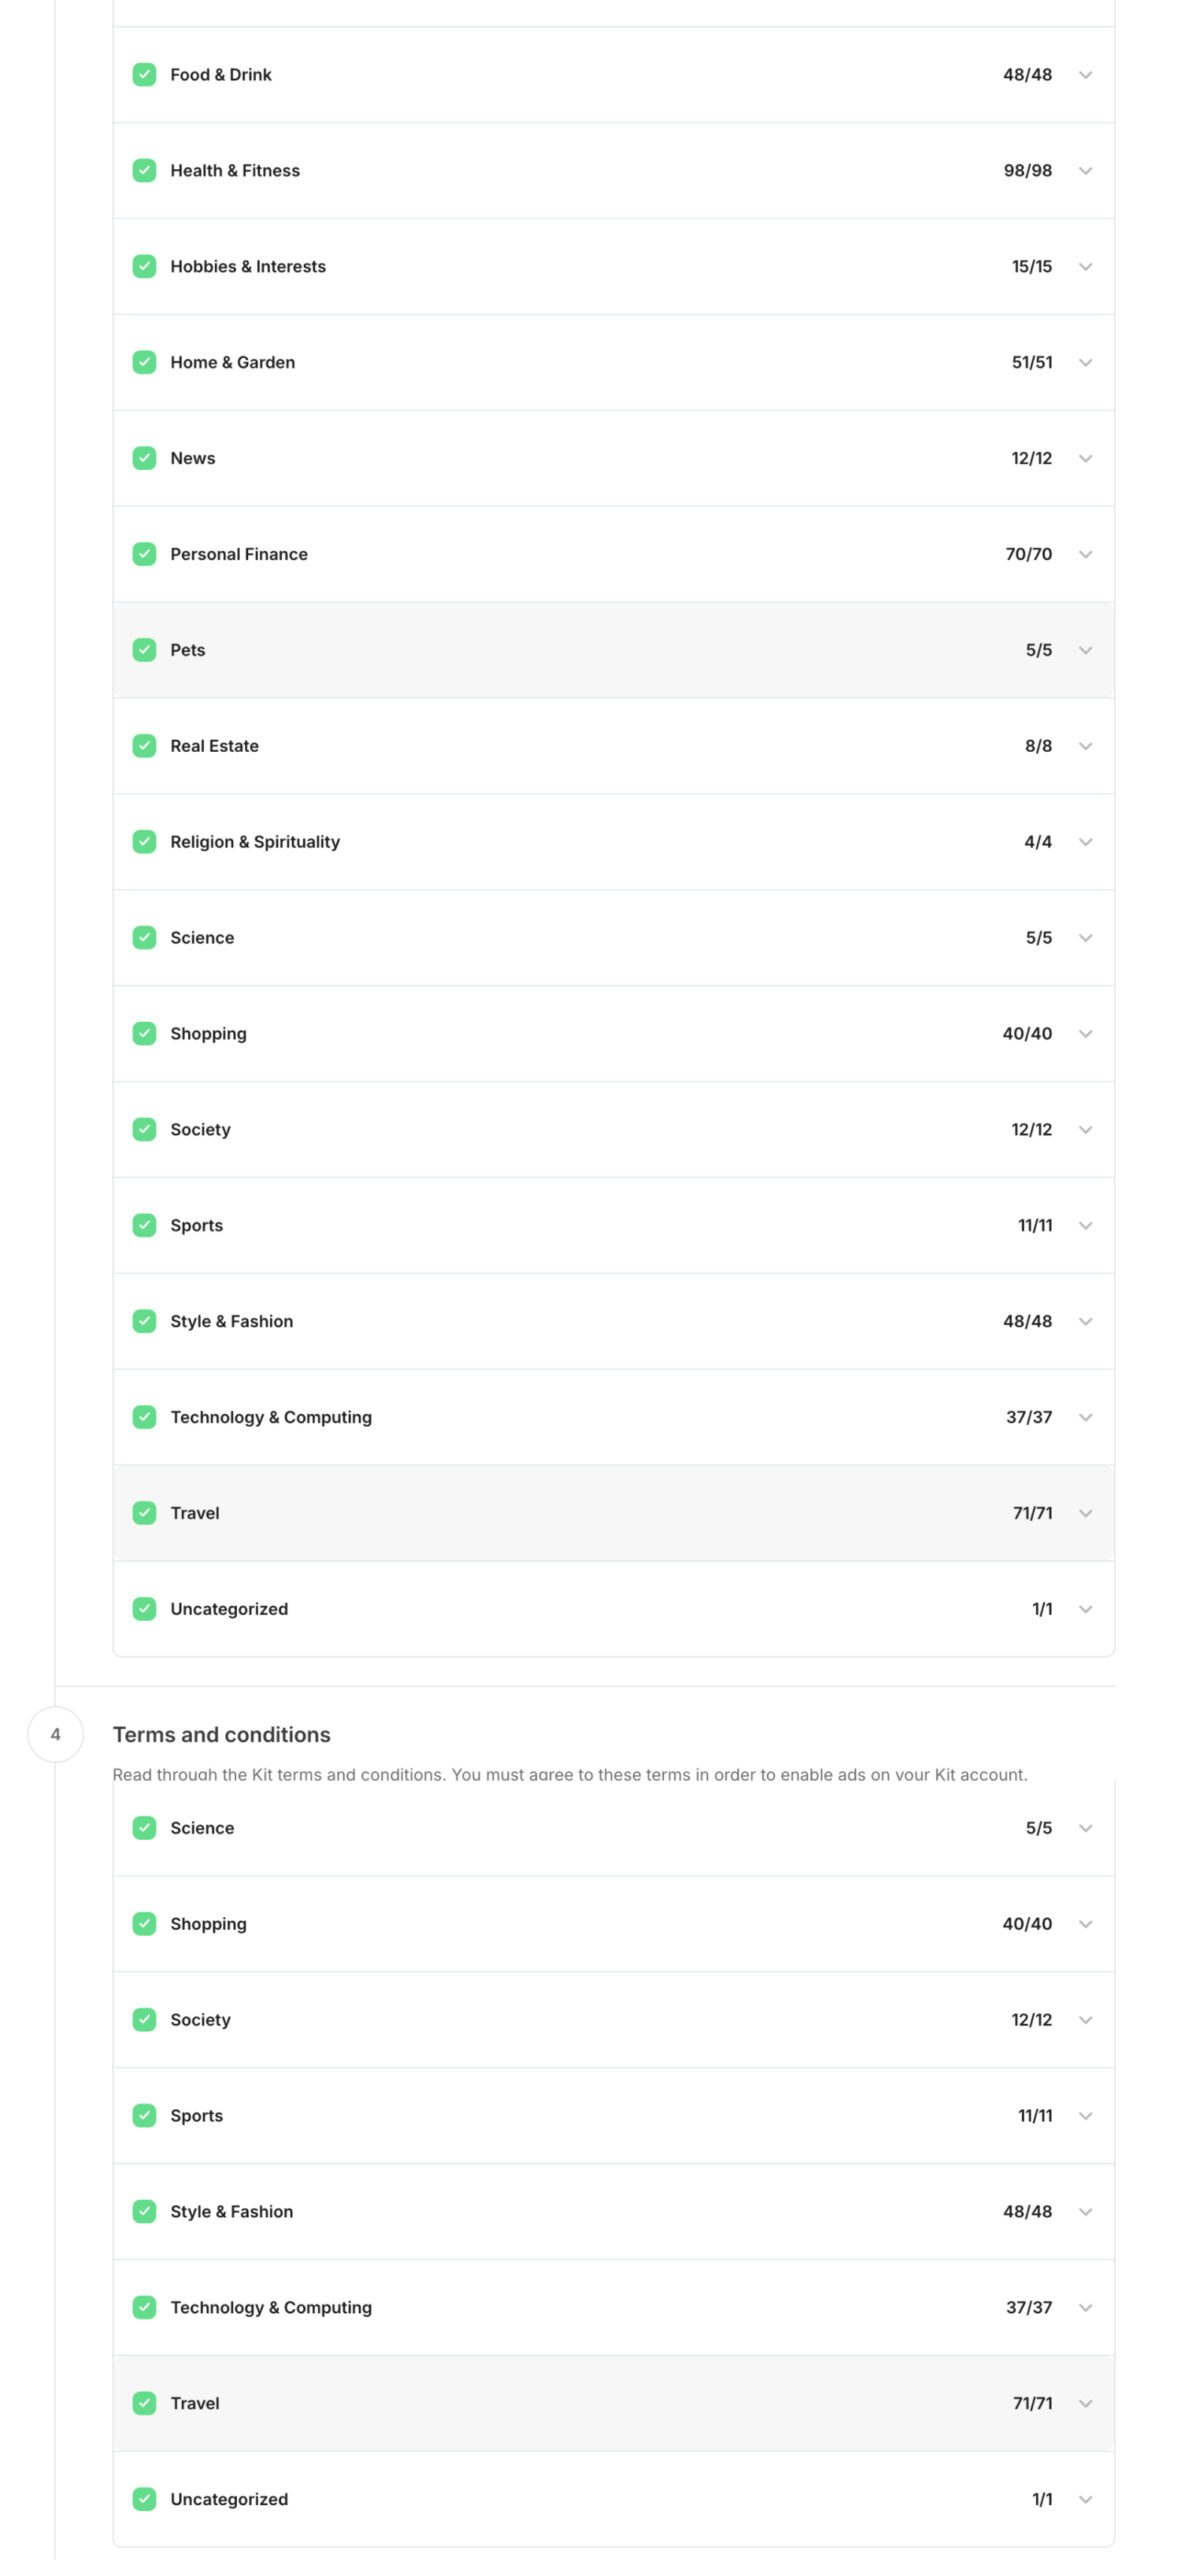
Task: Expand the Pets row chevron
Action: point(1085,650)
